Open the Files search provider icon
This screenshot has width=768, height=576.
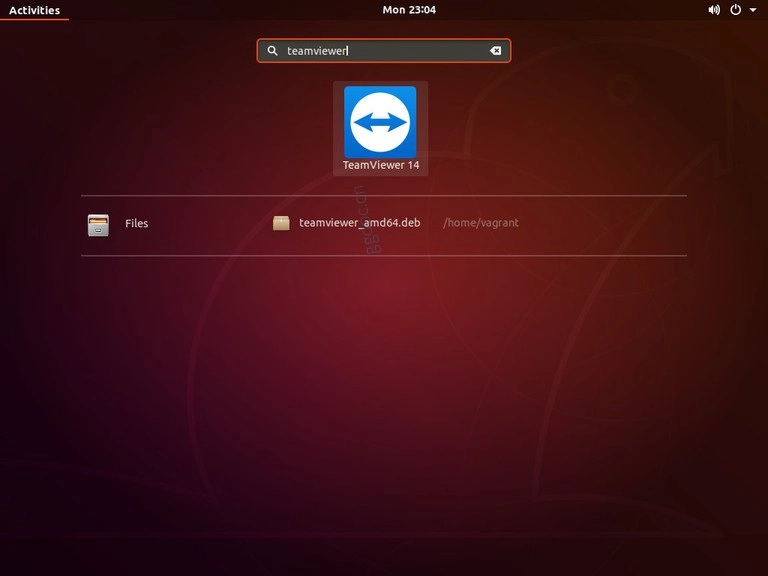[x=98, y=225]
